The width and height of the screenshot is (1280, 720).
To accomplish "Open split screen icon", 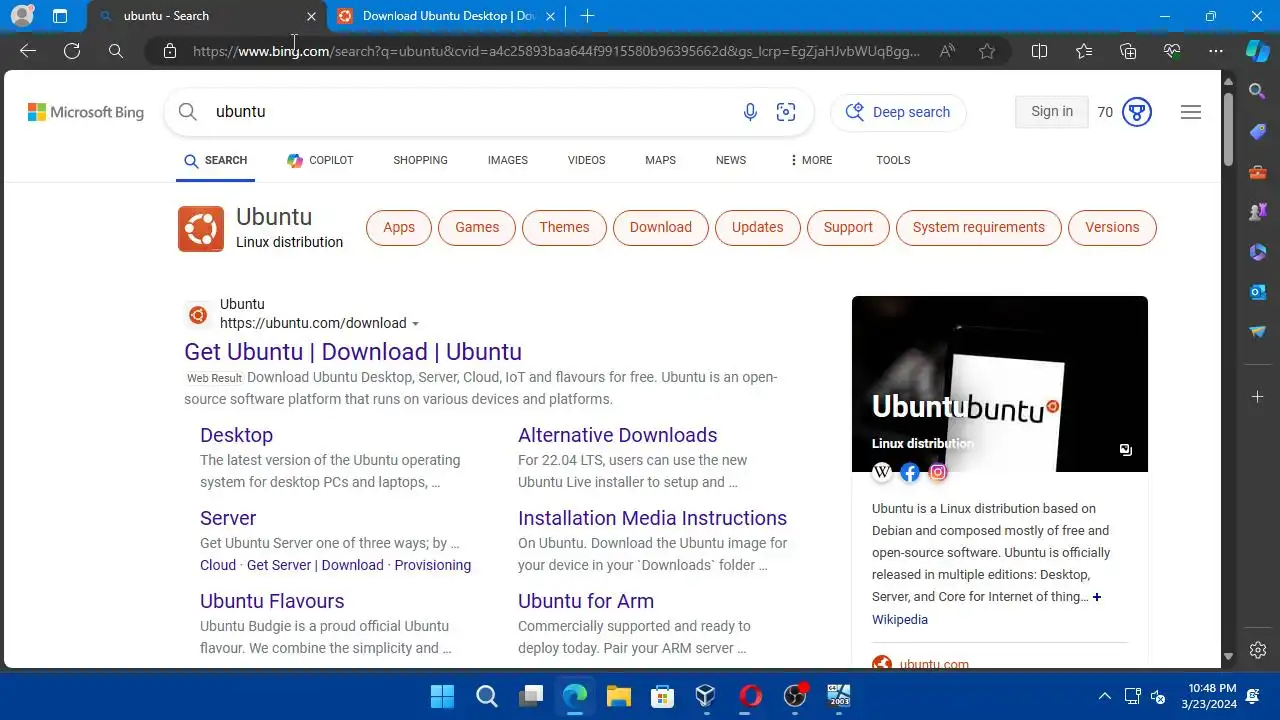I will coord(1039,51).
